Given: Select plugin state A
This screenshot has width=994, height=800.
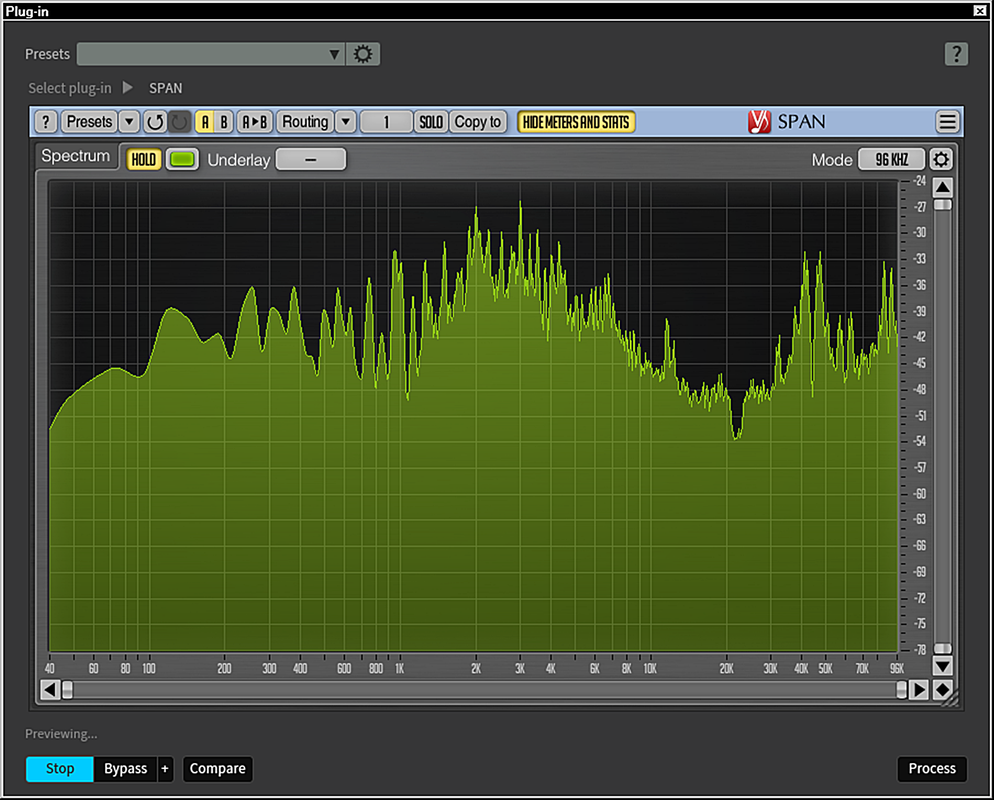Looking at the screenshot, I should pyautogui.click(x=205, y=122).
